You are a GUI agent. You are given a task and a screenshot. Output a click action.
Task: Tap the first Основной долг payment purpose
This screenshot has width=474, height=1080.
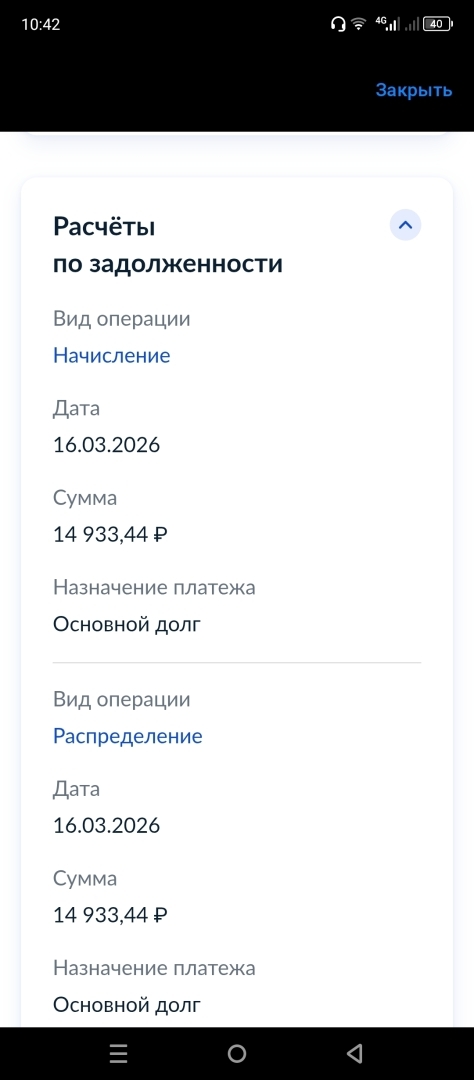[127, 624]
